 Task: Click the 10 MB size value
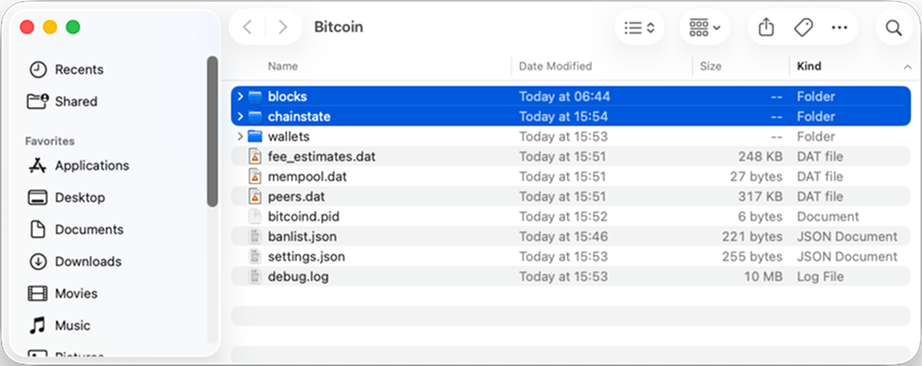763,277
